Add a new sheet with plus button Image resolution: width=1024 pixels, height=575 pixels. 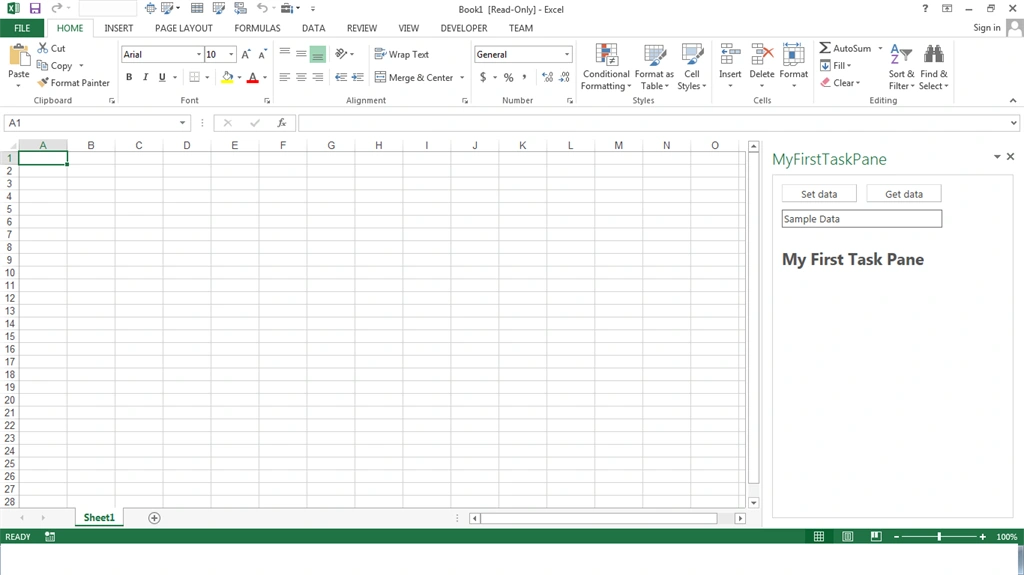[154, 518]
